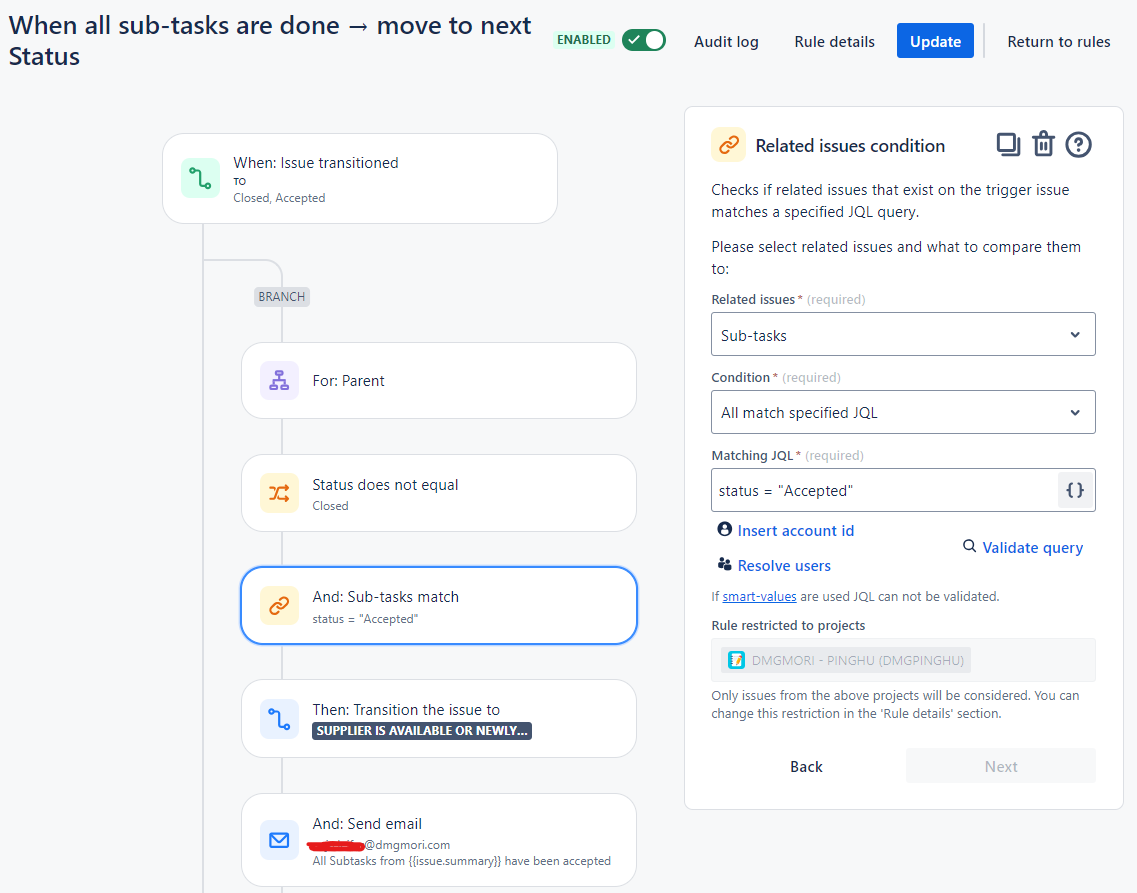The height and width of the screenshot is (893, 1137).
Task: Expand the Condition All match specified JQL dropdown
Action: [903, 412]
